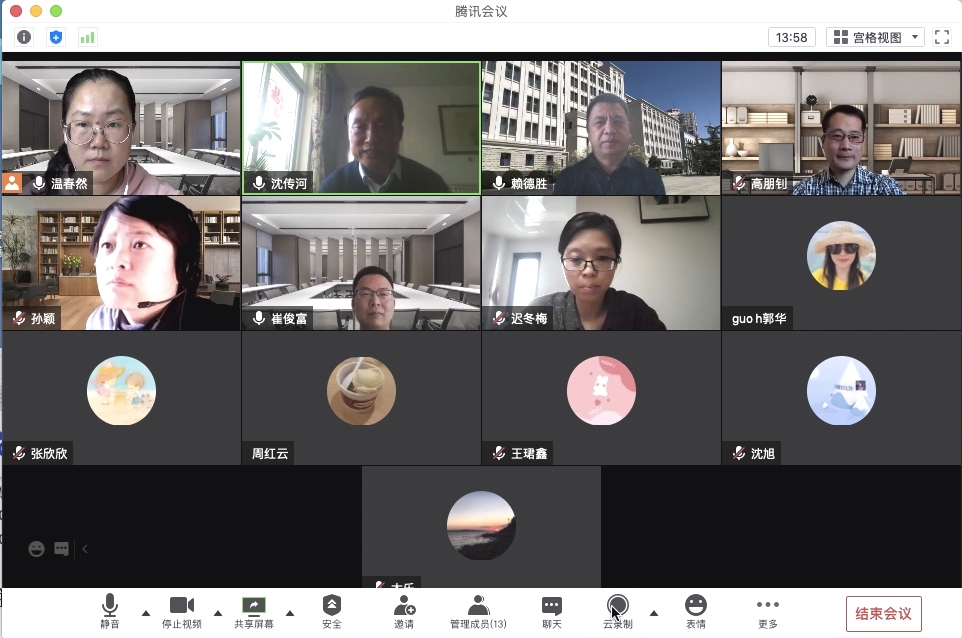Open the 更多 more menu
The image size is (962, 638).
click(x=768, y=611)
